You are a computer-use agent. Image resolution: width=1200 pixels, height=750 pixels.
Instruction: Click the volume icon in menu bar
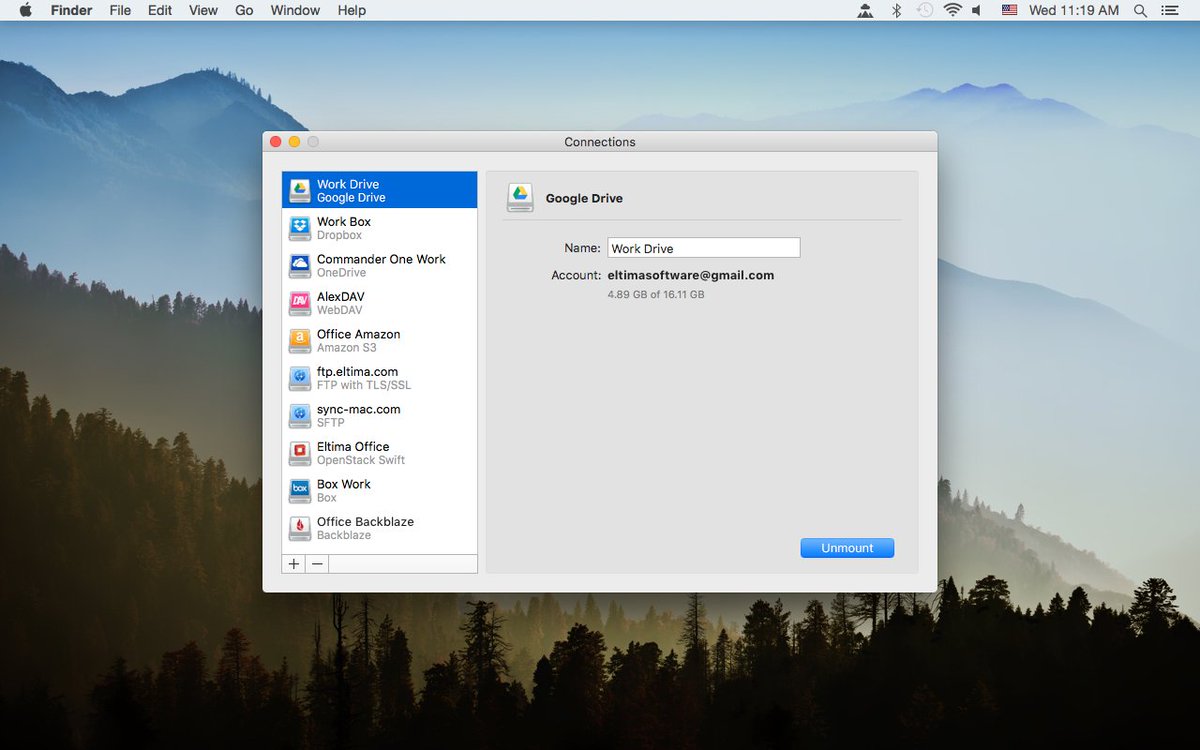[x=977, y=10]
